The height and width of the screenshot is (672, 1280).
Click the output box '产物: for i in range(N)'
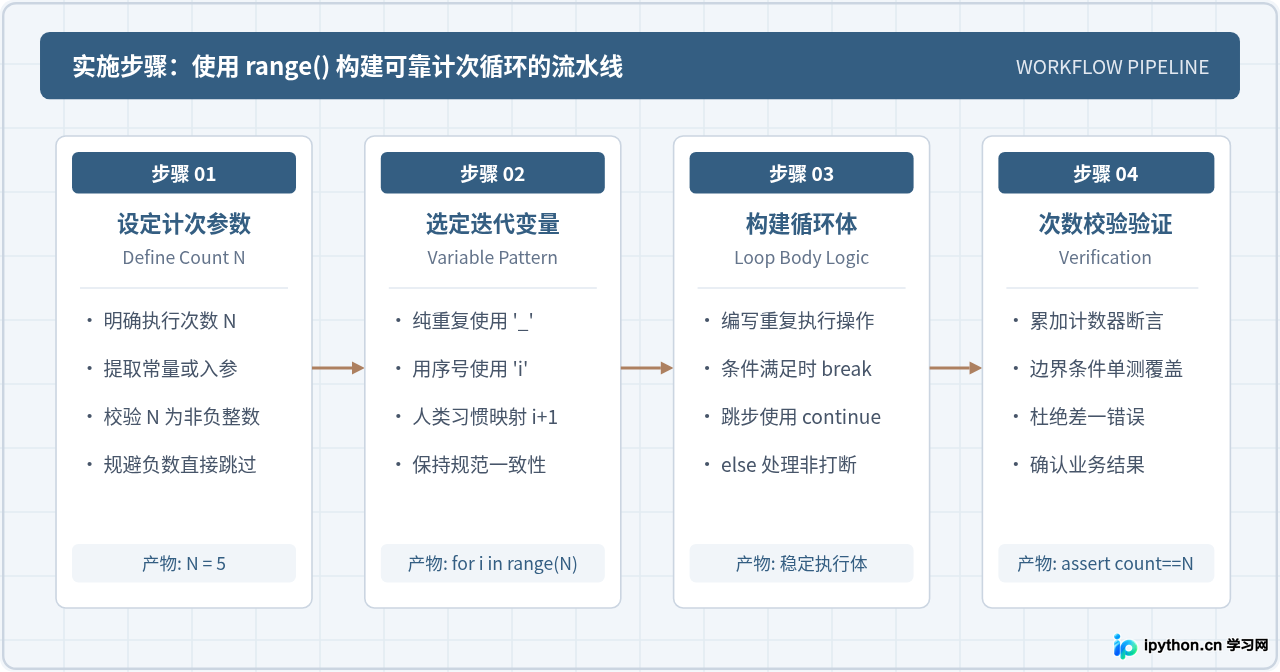pyautogui.click(x=492, y=563)
